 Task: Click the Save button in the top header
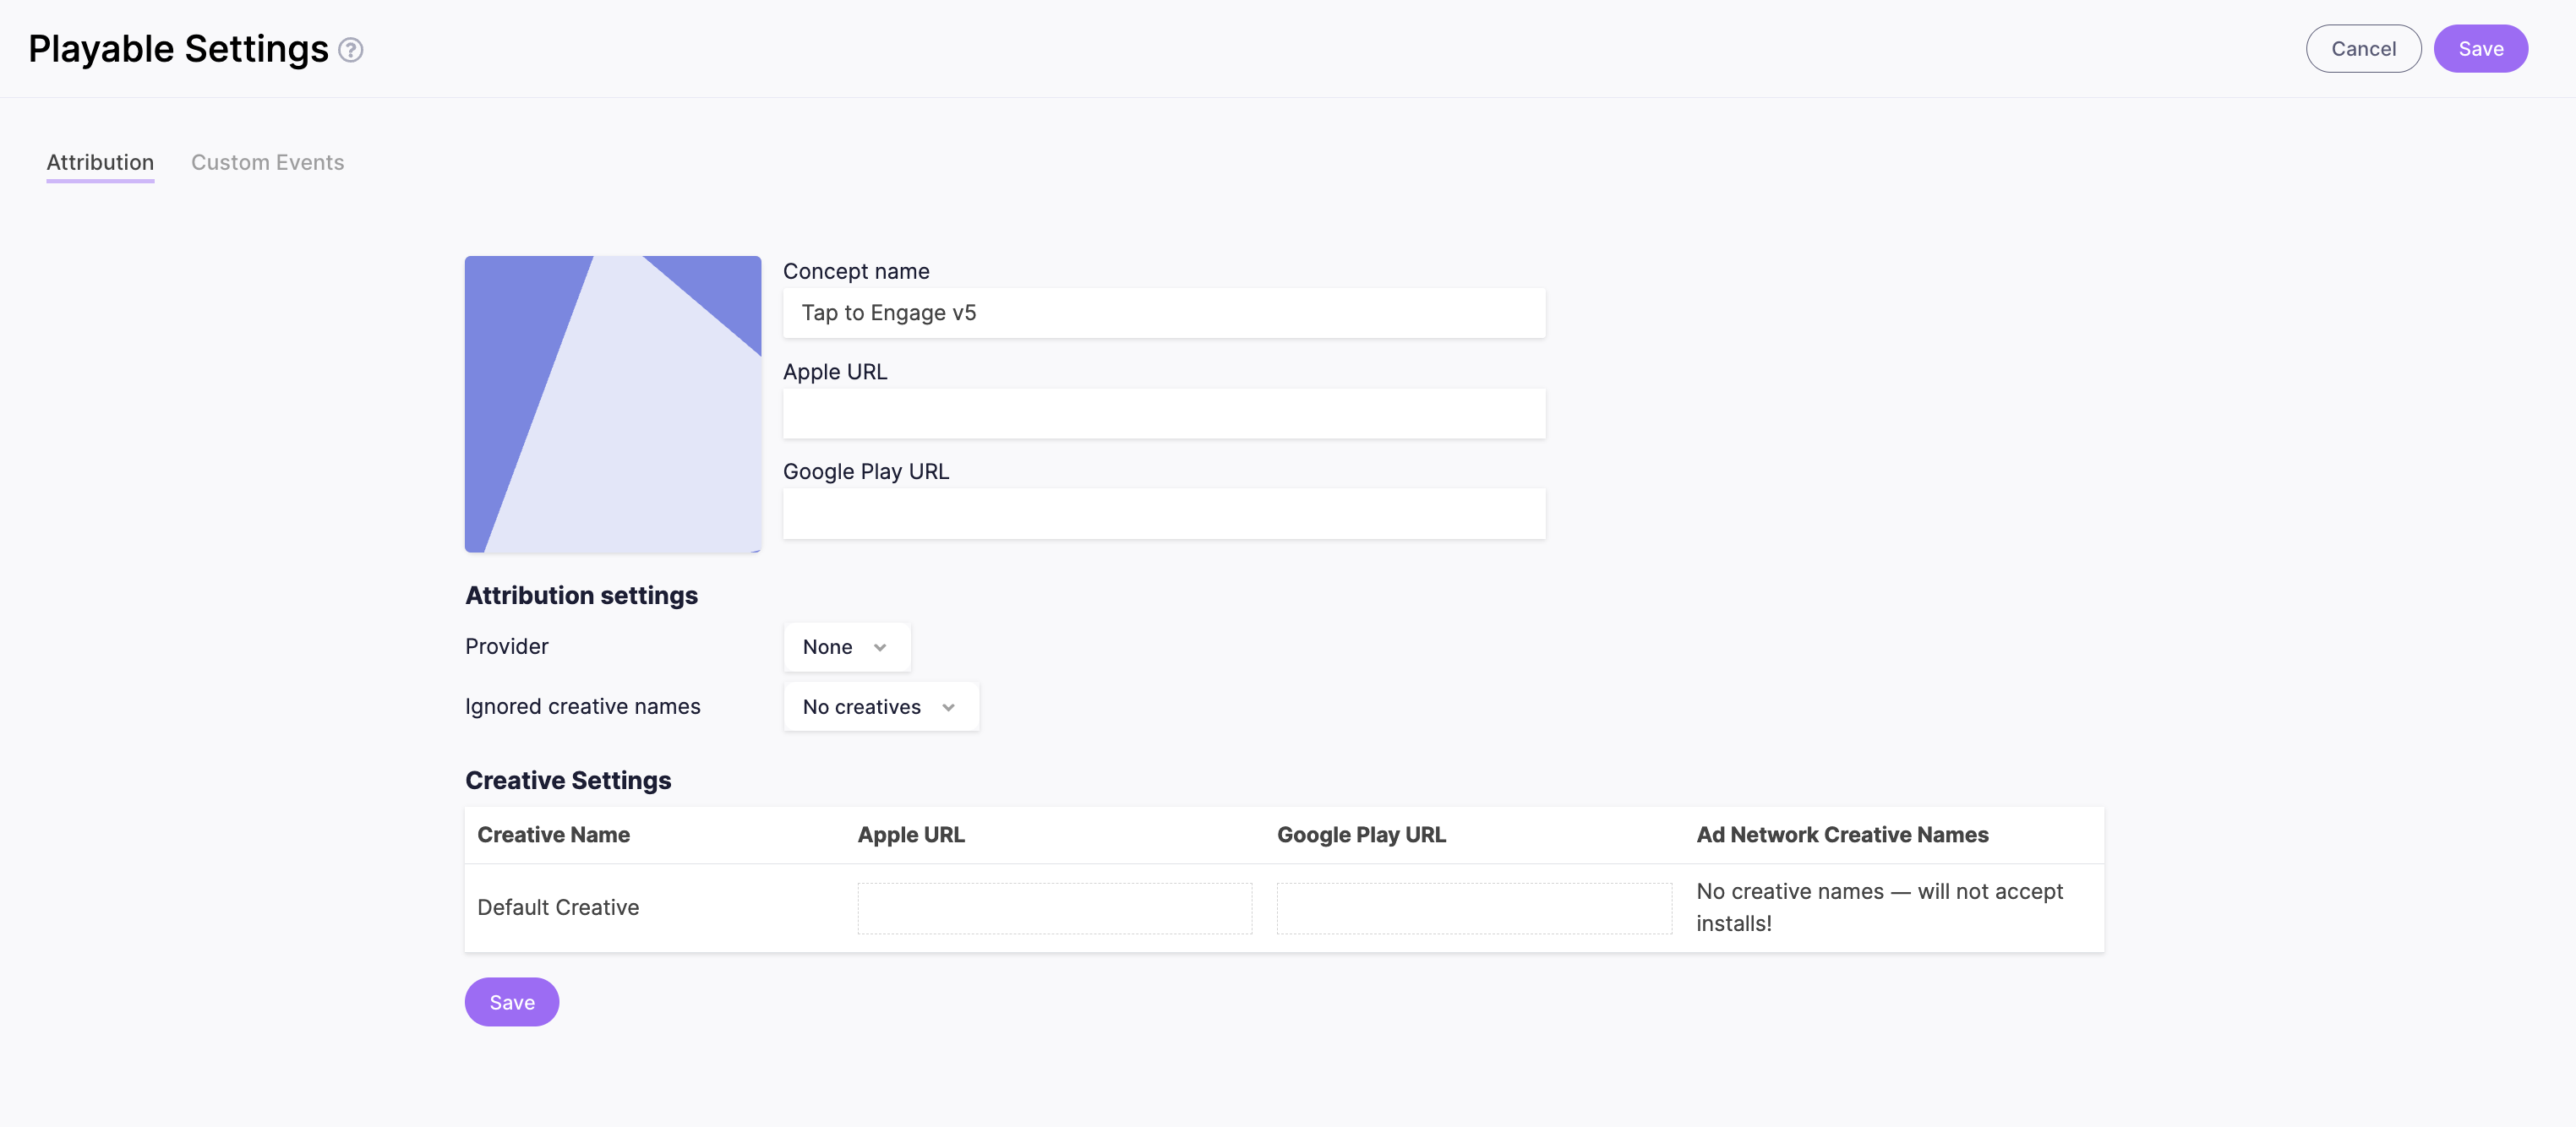coord(2480,48)
